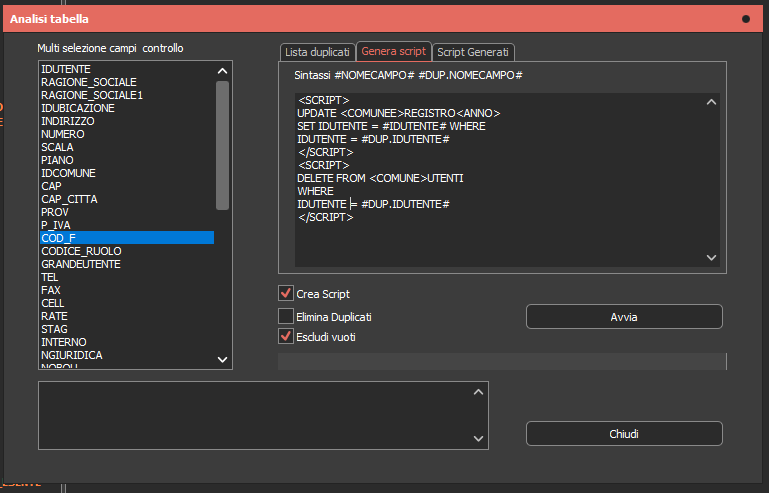
Task: Select the RATE field
Action: click(x=127, y=316)
